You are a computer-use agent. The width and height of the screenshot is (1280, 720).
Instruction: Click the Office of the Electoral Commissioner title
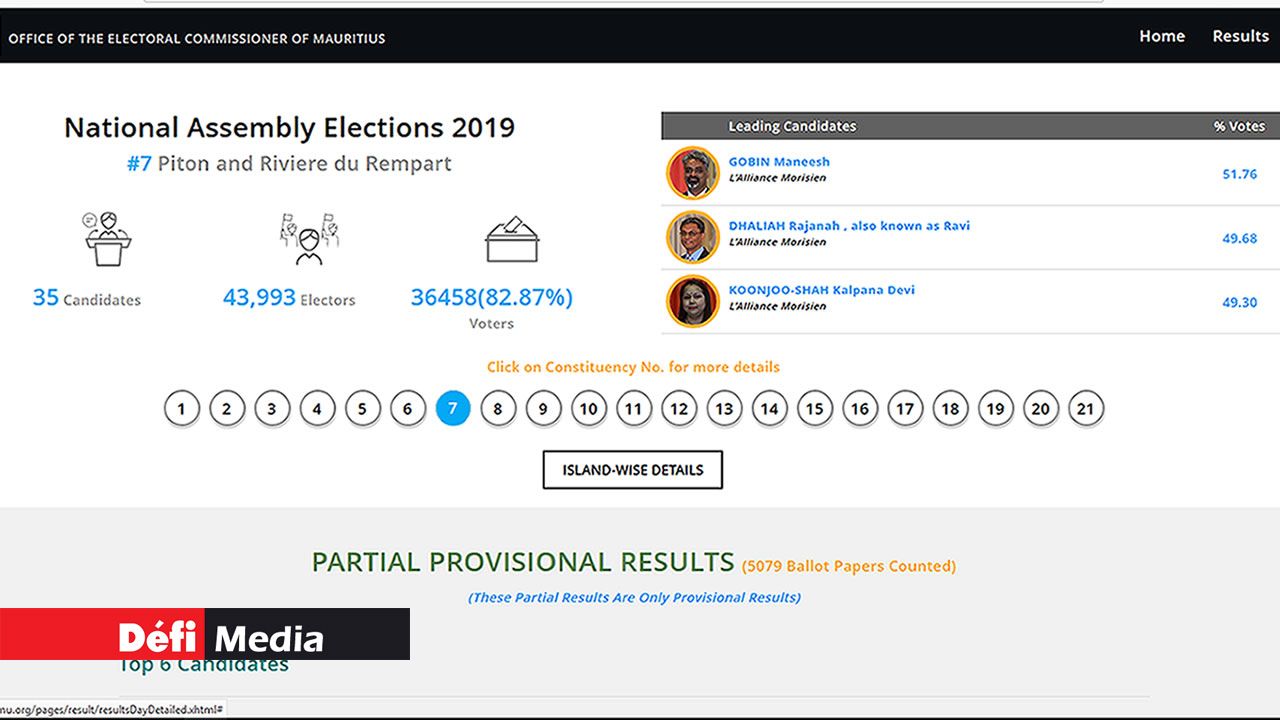[197, 38]
